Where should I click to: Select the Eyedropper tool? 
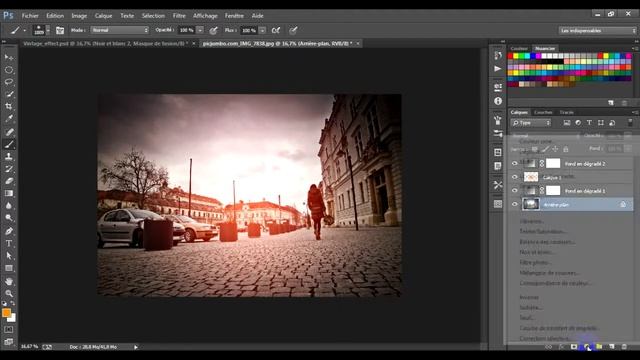(9, 119)
